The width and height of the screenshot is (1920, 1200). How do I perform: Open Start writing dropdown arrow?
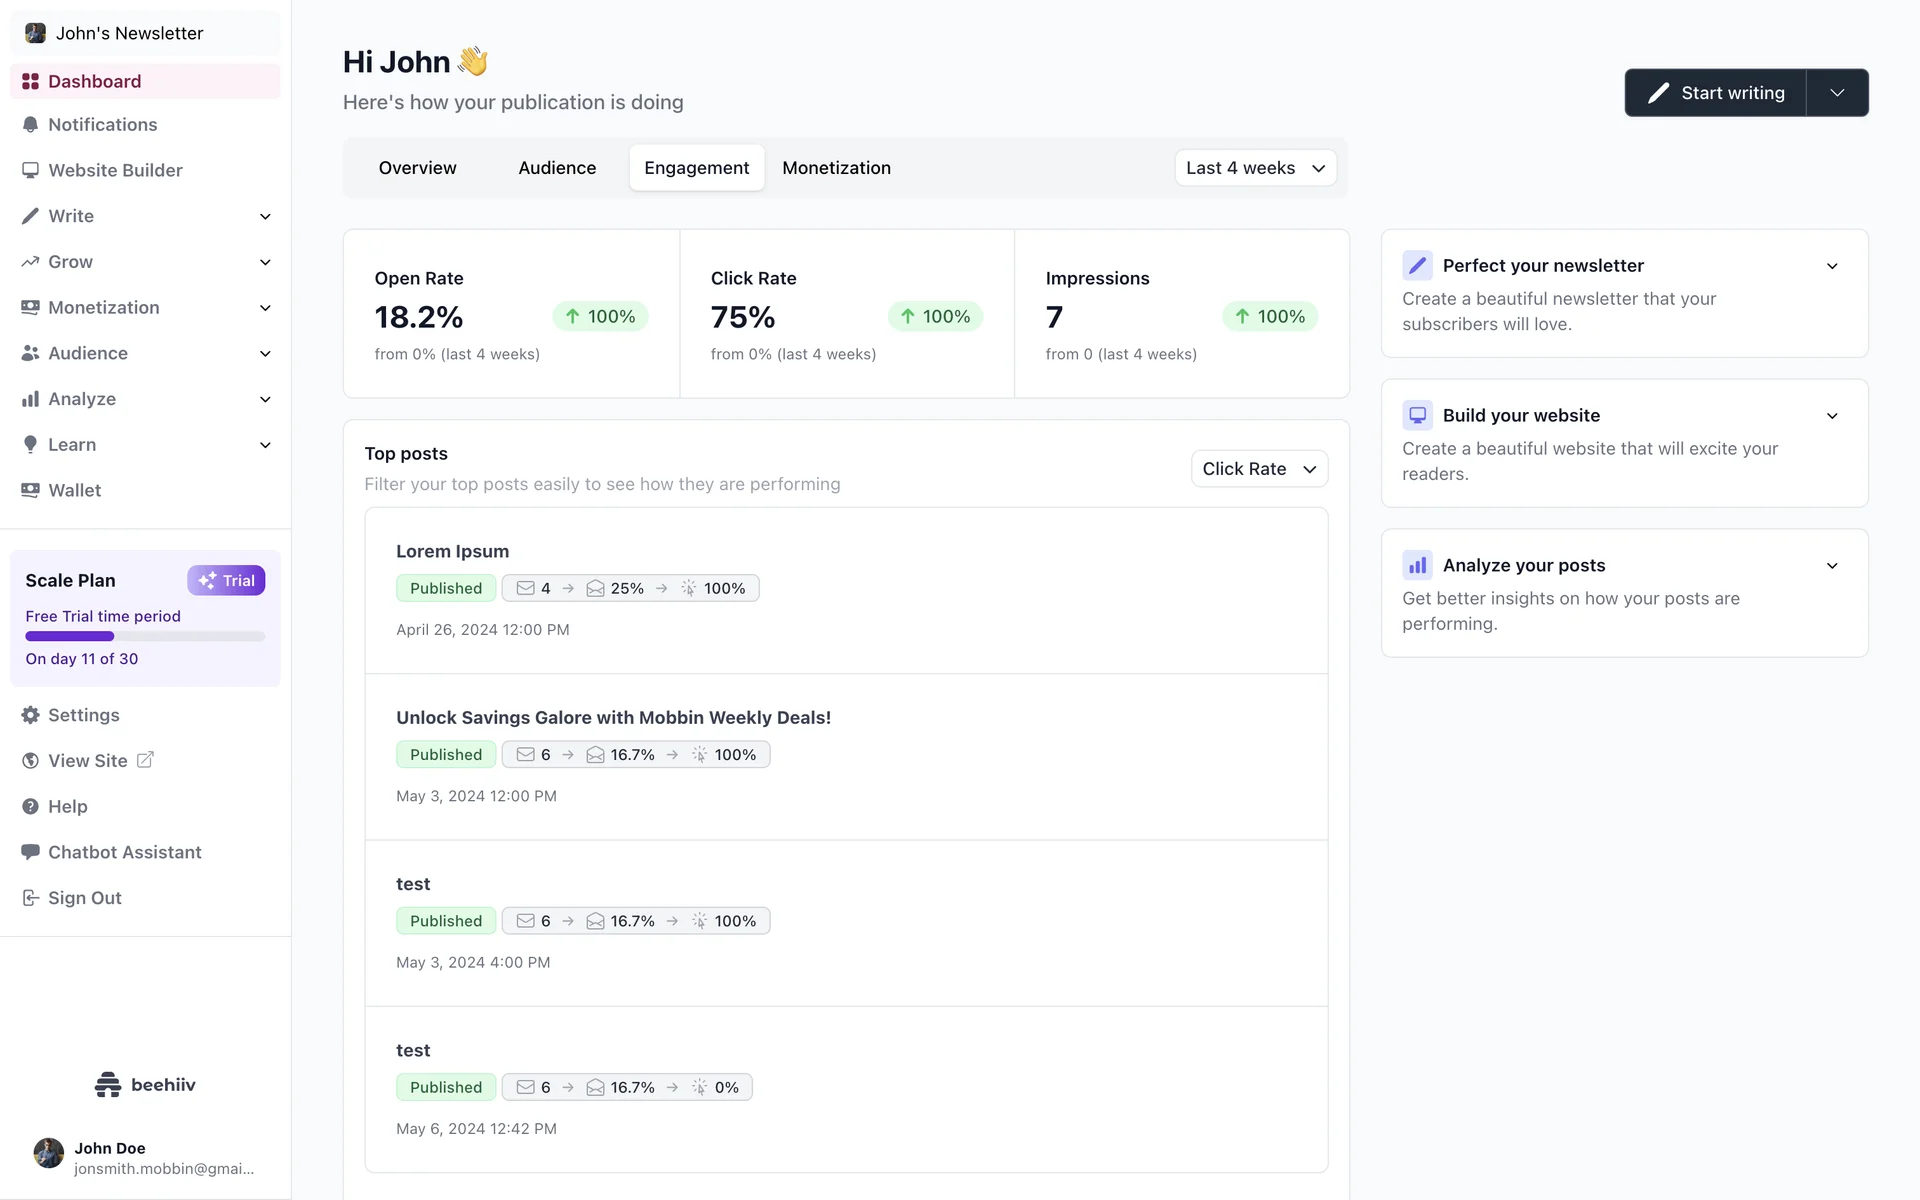pyautogui.click(x=1837, y=93)
